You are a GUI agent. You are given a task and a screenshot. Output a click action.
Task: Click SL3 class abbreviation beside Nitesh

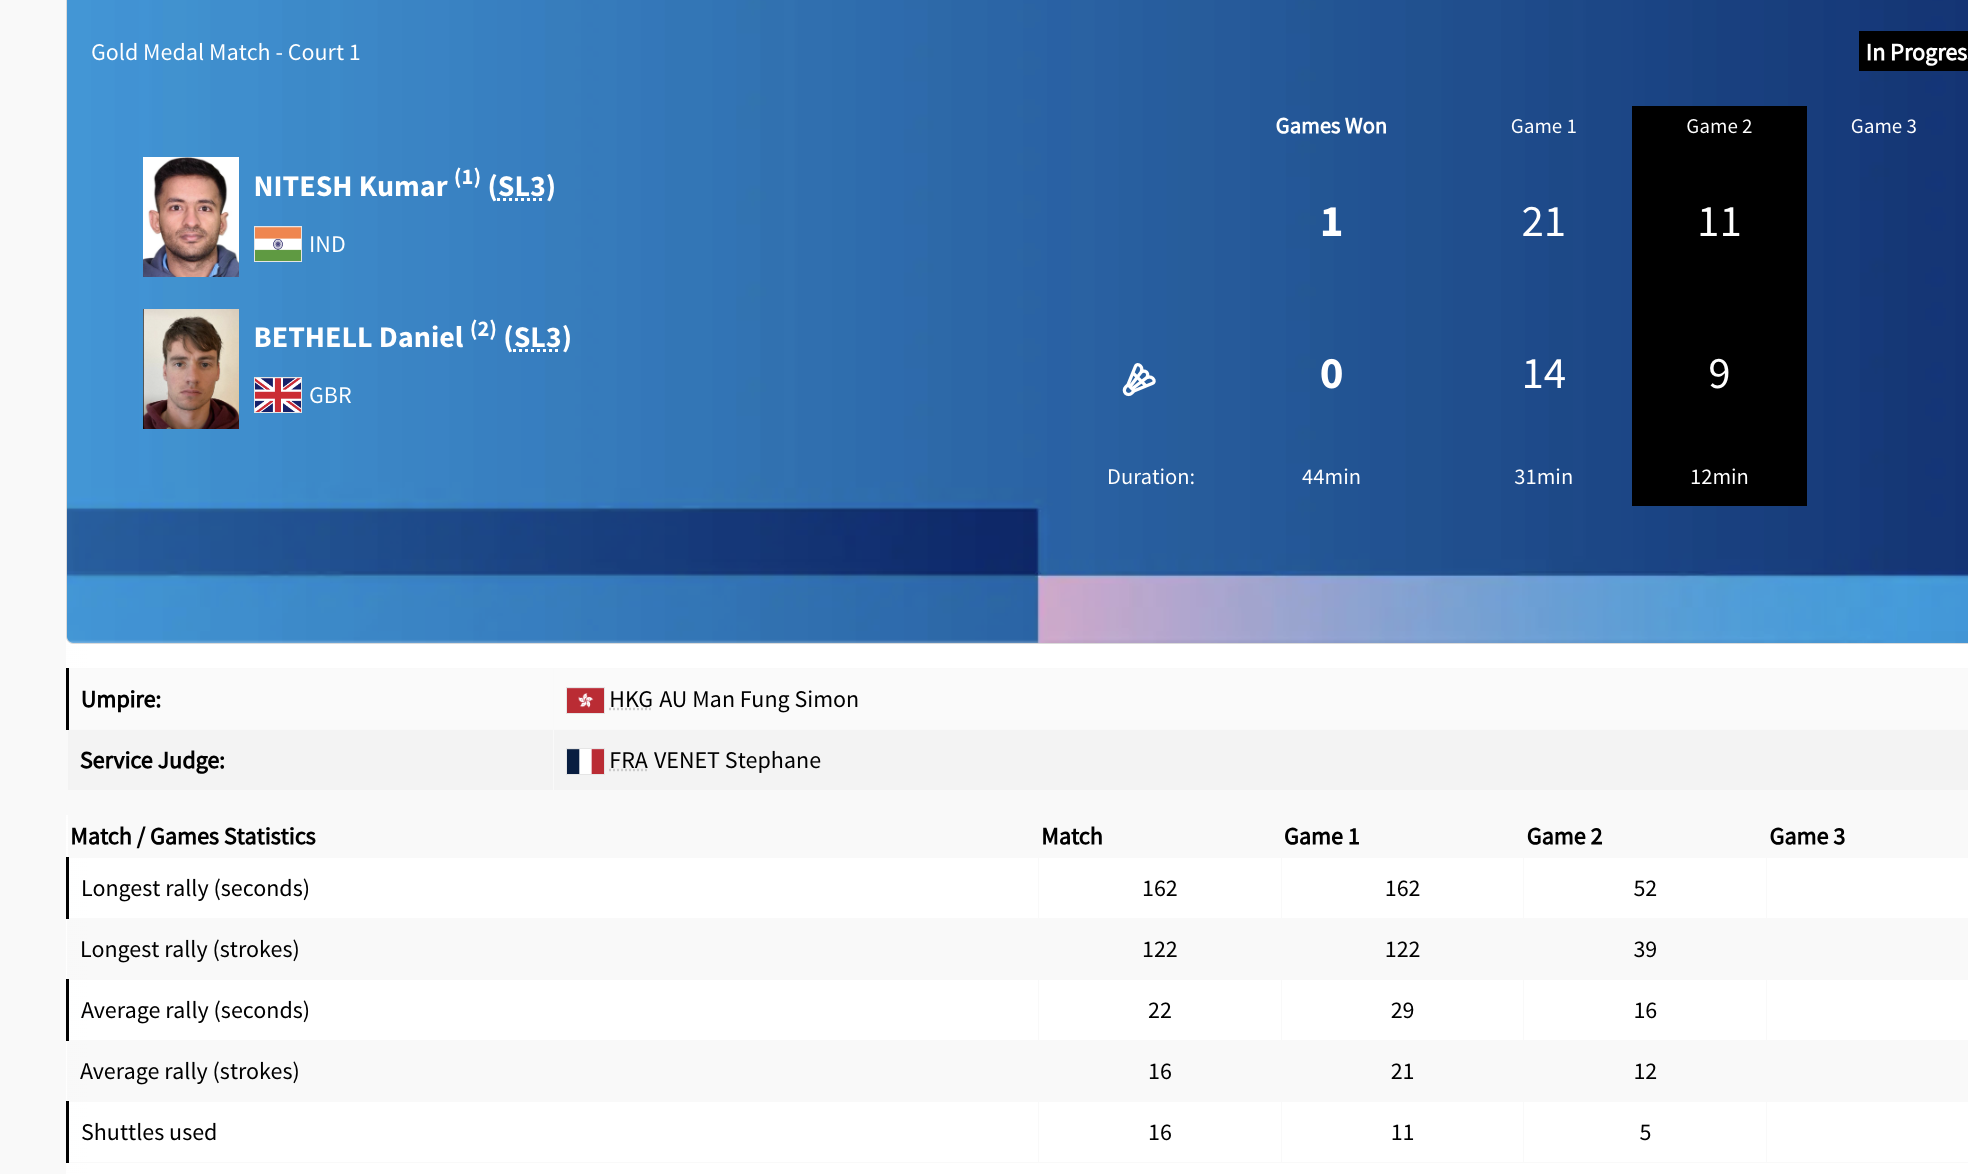[x=521, y=187]
